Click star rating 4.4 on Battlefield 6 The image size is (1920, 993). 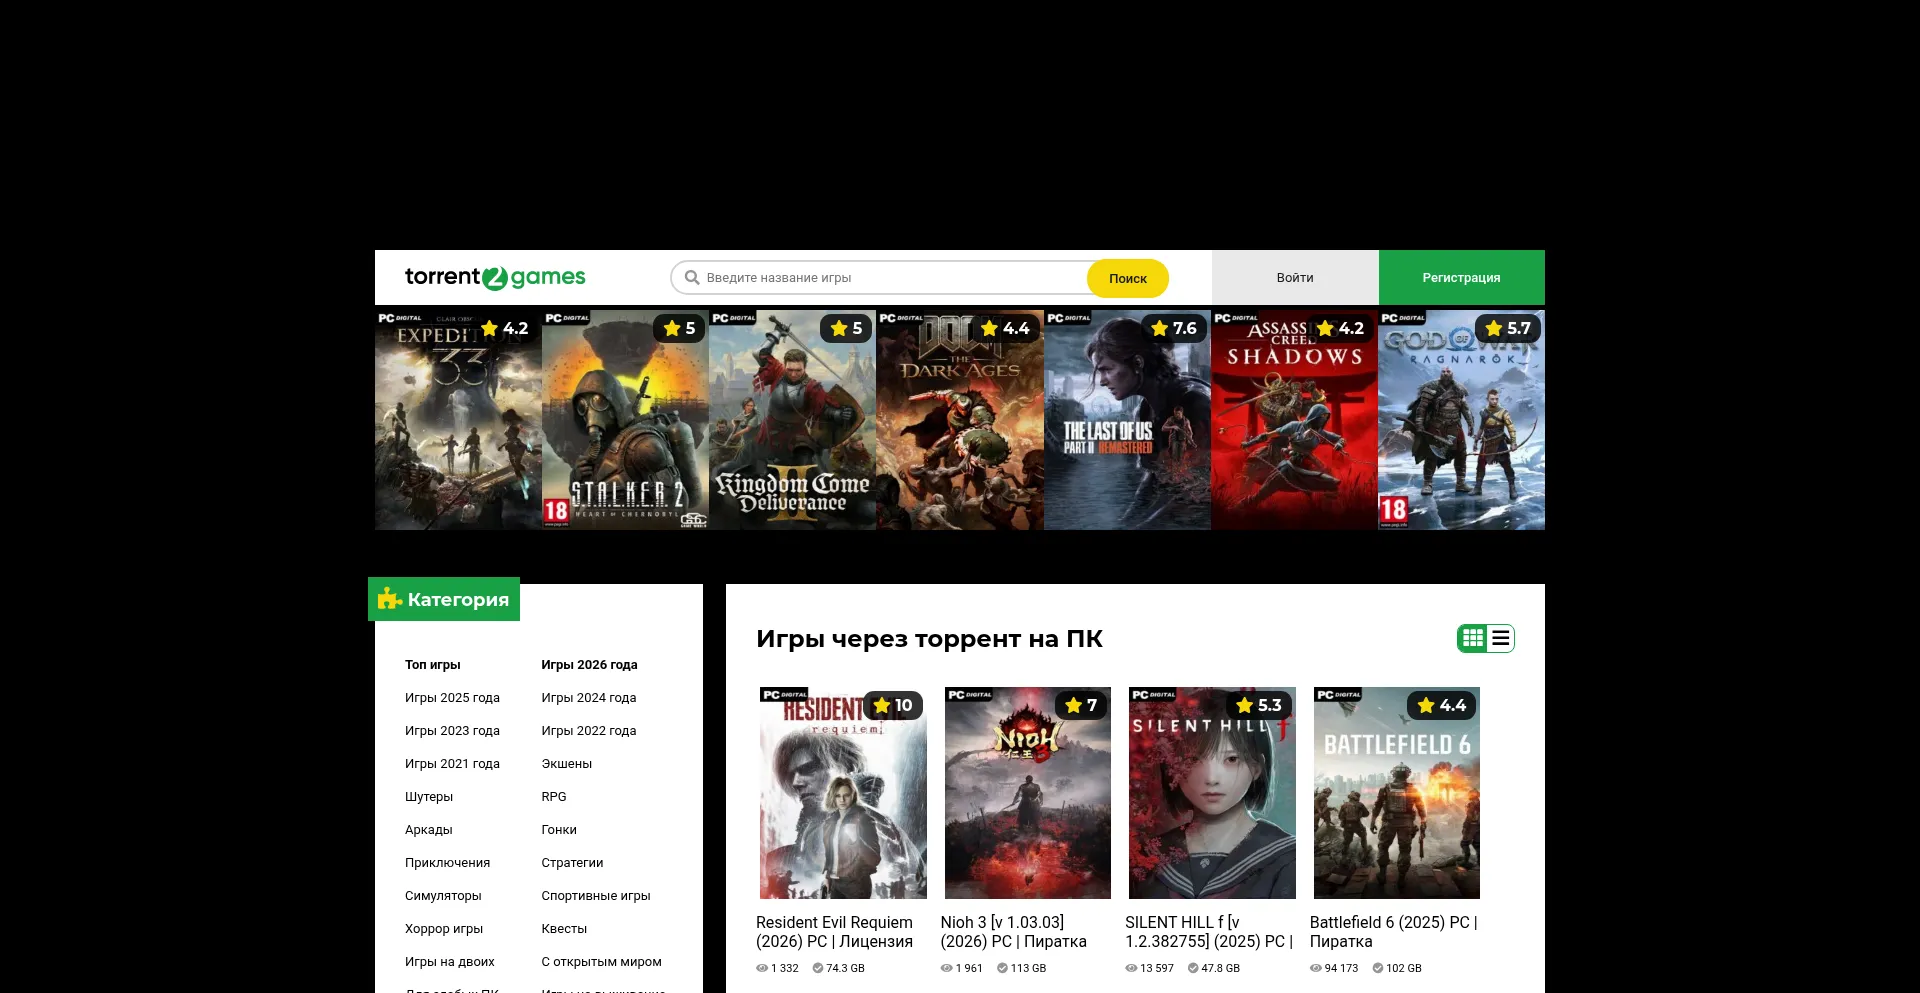pos(1441,705)
